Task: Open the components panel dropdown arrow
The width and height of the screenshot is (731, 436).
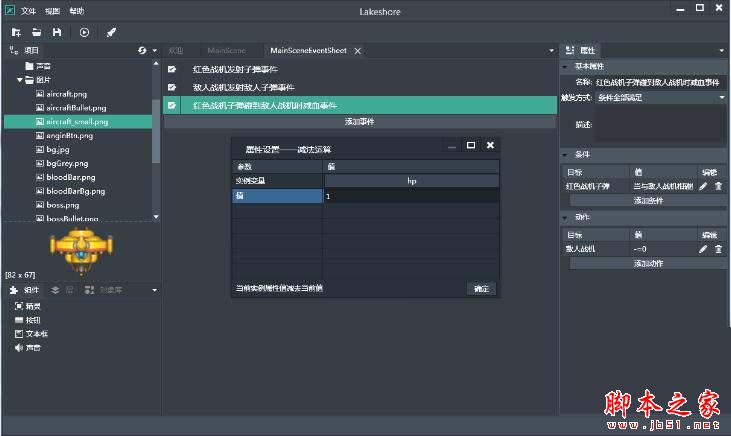Action: (x=155, y=291)
